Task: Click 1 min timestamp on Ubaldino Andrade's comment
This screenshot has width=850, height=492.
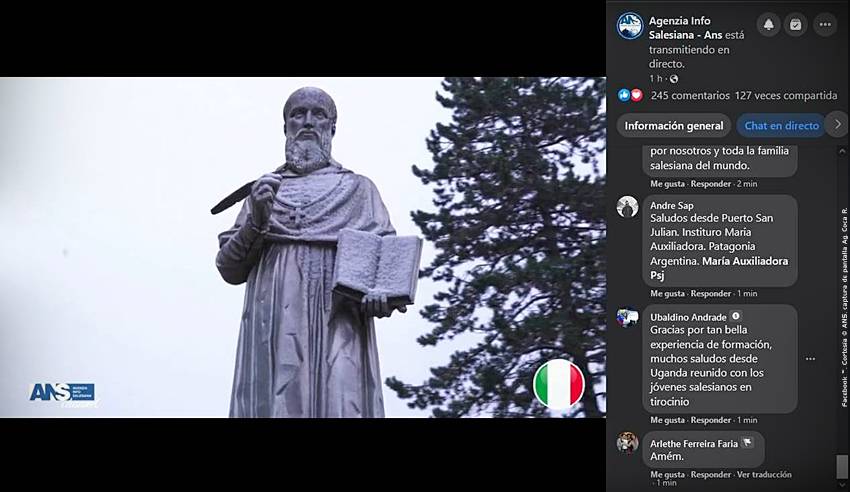Action: coord(747,420)
